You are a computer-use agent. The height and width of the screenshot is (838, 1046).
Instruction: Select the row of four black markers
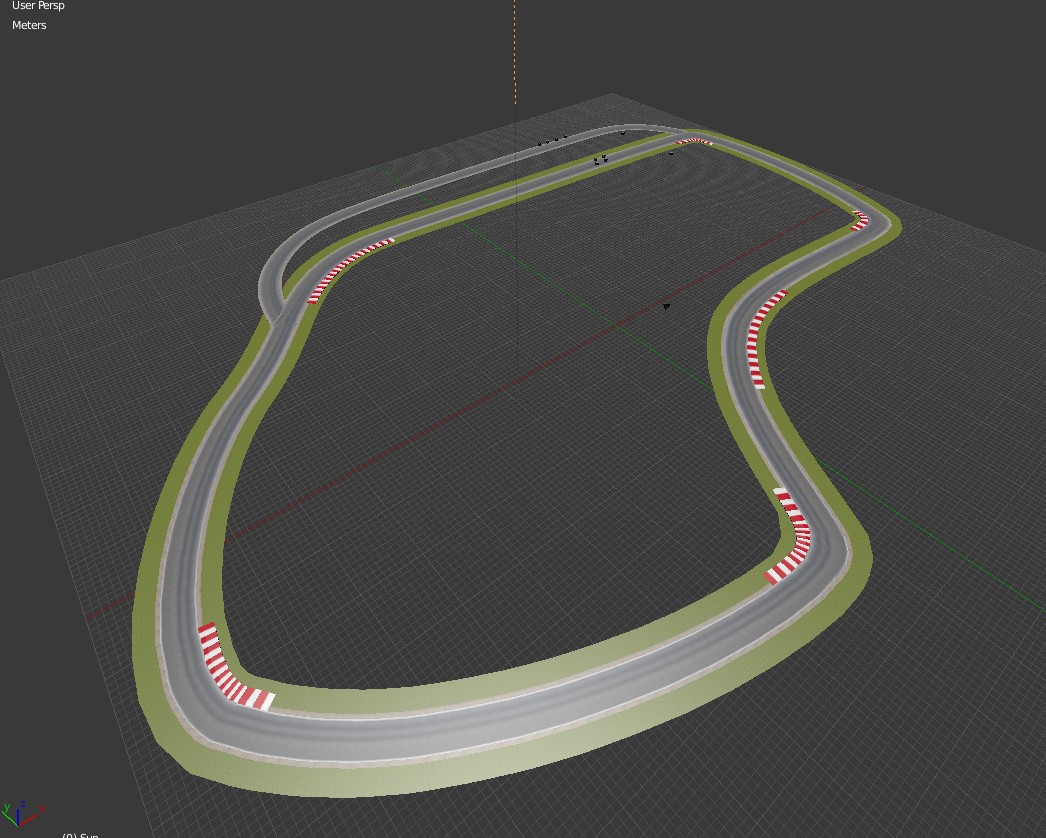552,140
